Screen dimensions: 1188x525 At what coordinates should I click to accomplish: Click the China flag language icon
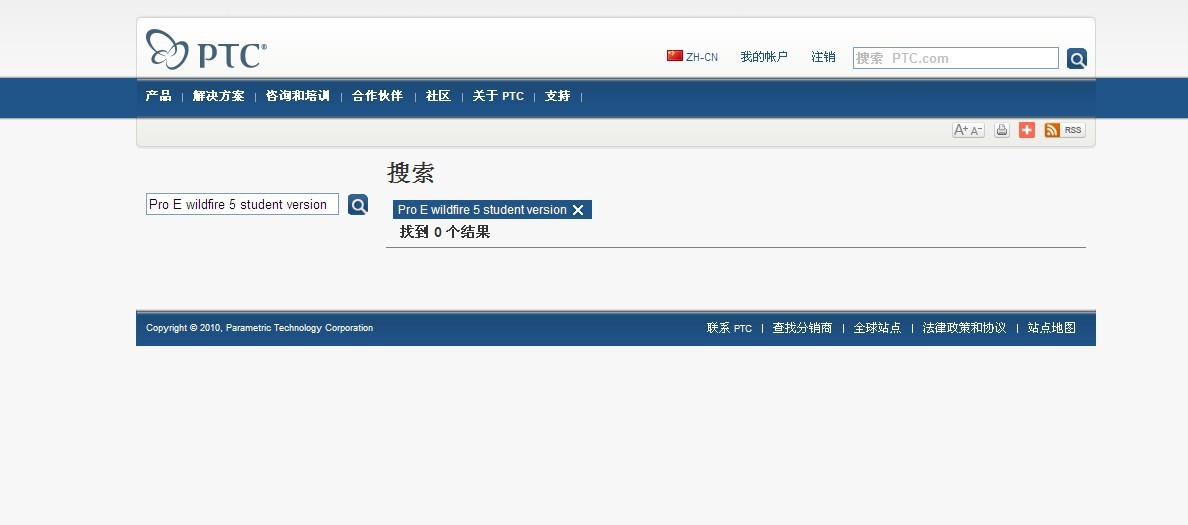click(674, 56)
